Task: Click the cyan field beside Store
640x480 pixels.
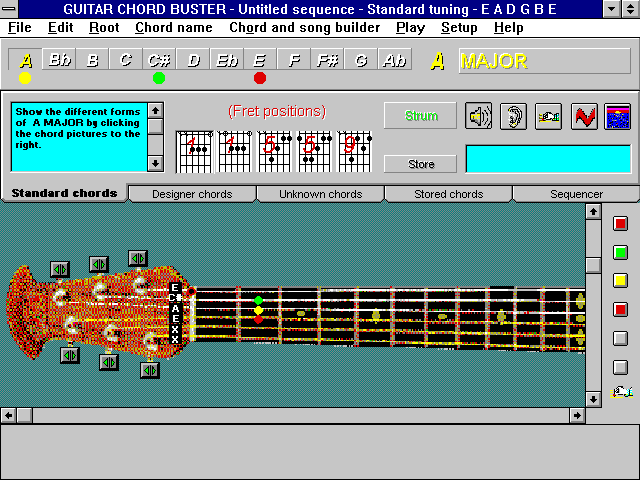Action: tap(548, 160)
